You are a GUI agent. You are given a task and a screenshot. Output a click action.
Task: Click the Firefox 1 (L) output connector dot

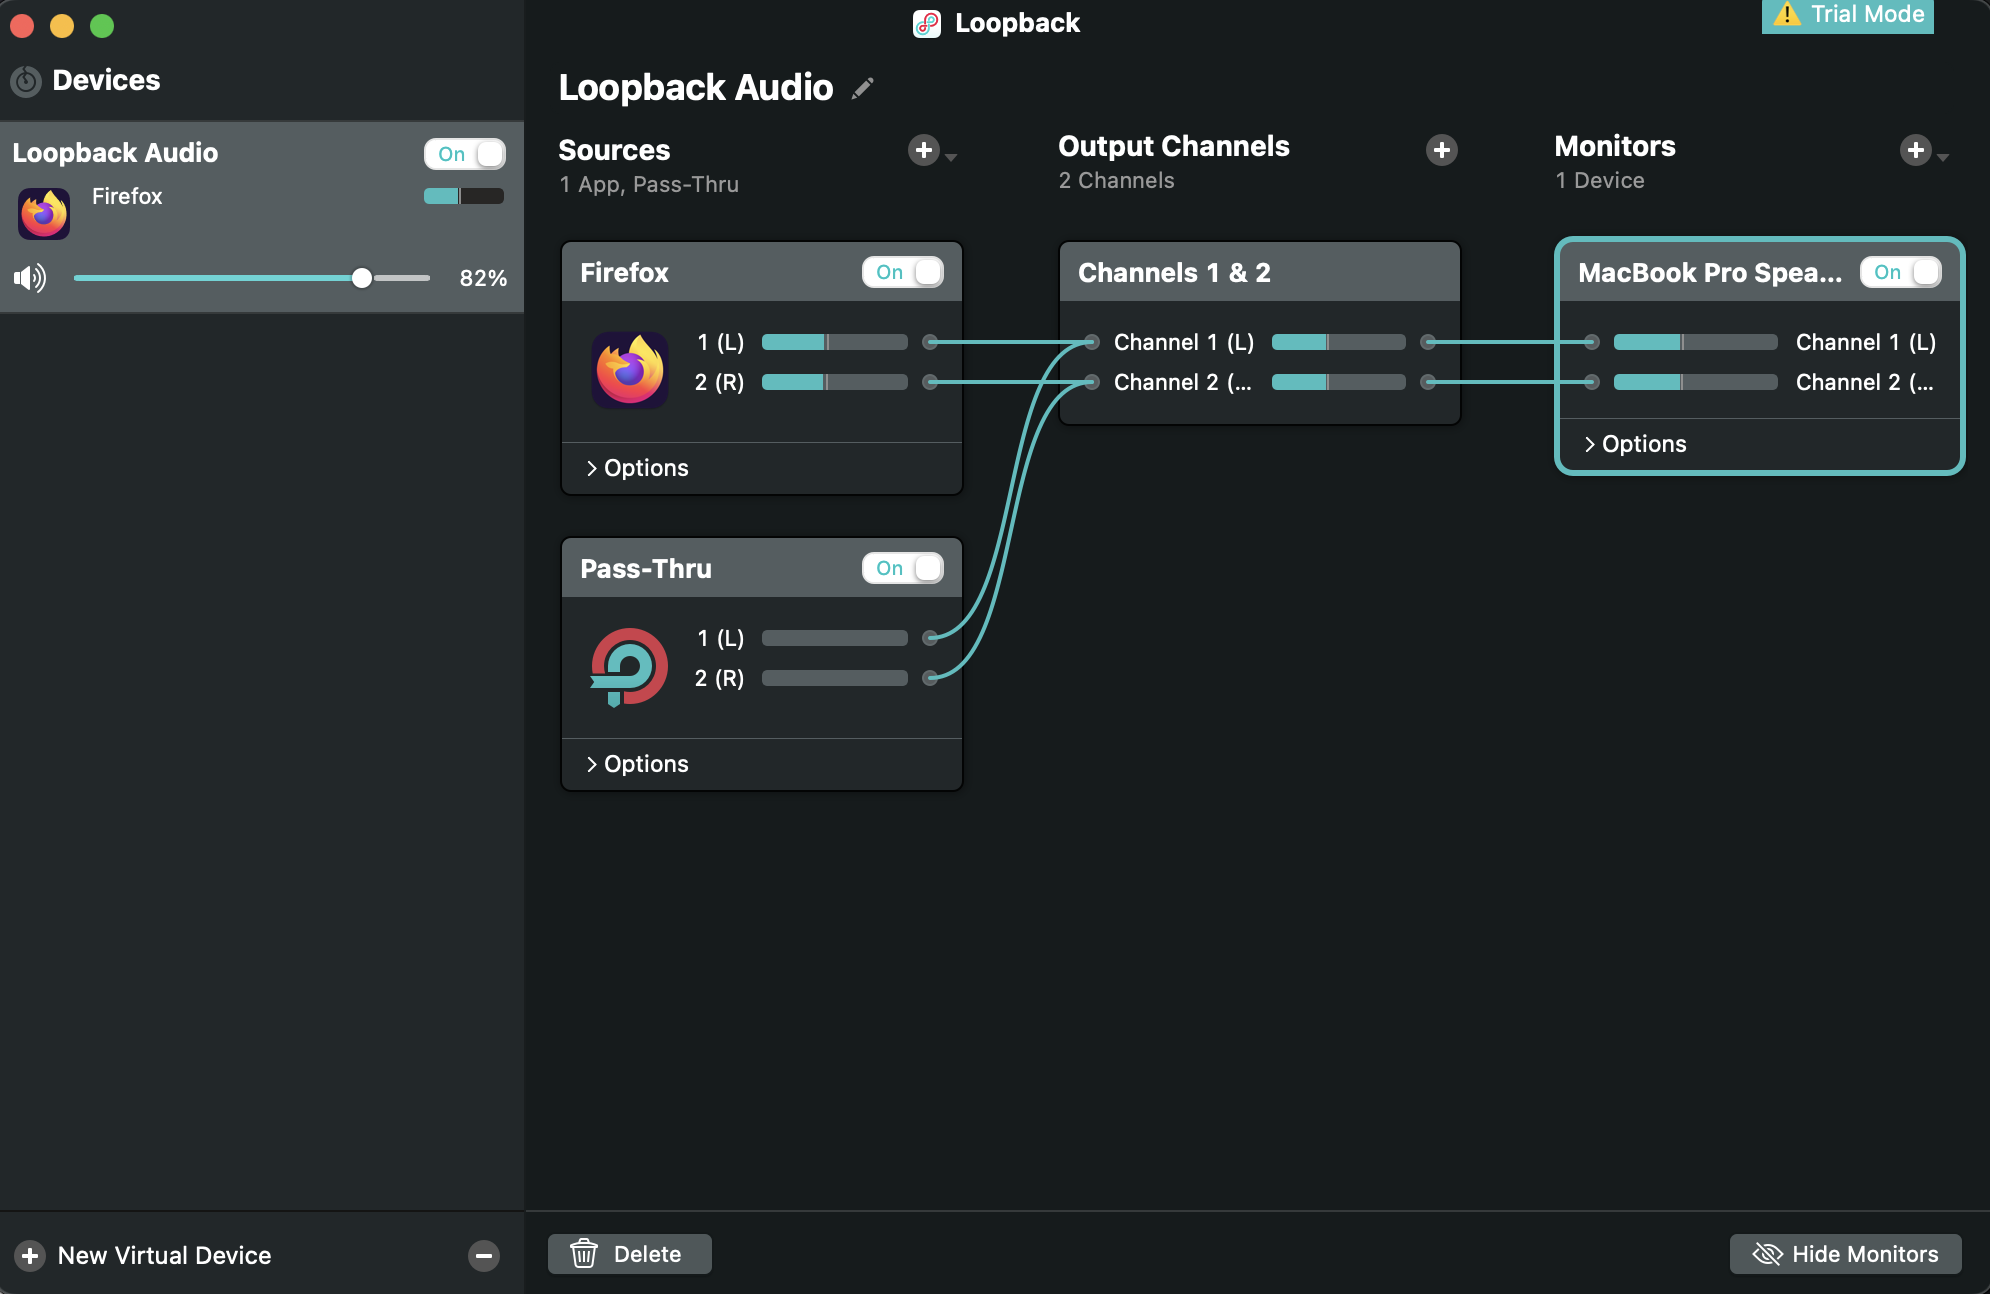pyautogui.click(x=930, y=342)
